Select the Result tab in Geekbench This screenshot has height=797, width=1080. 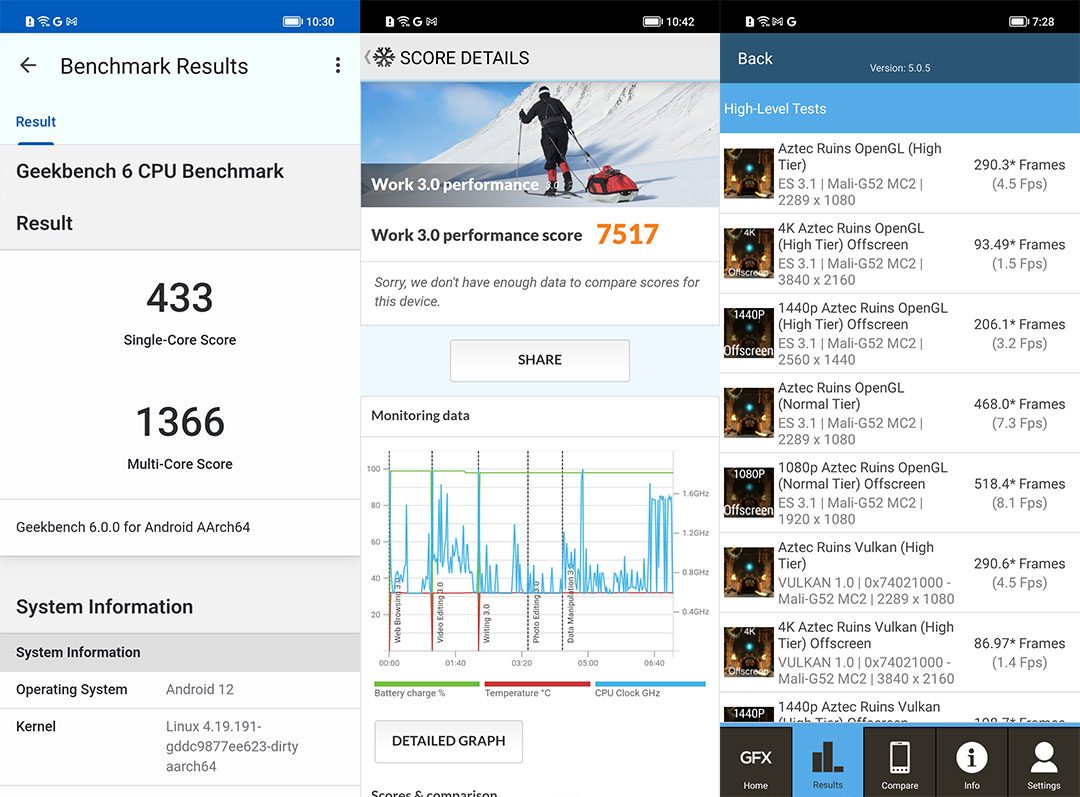tap(36, 122)
